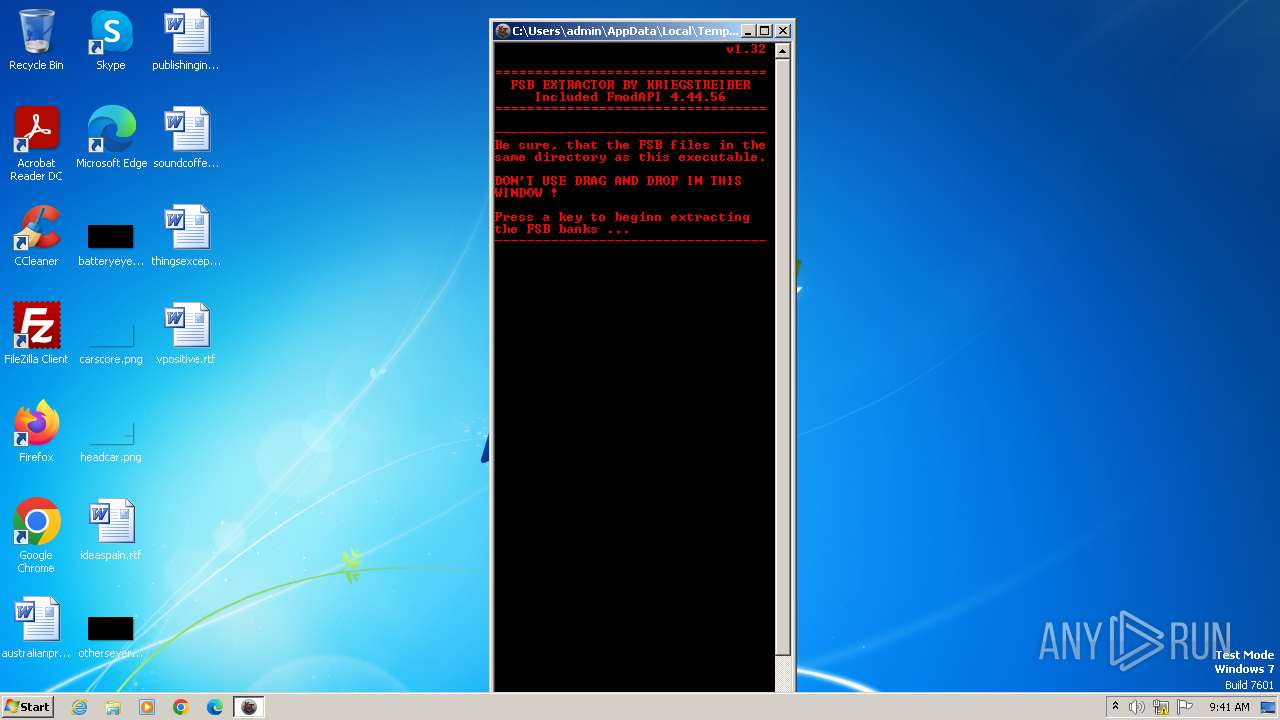Open australianpr Word document
The width and height of the screenshot is (1280, 720).
[36, 628]
